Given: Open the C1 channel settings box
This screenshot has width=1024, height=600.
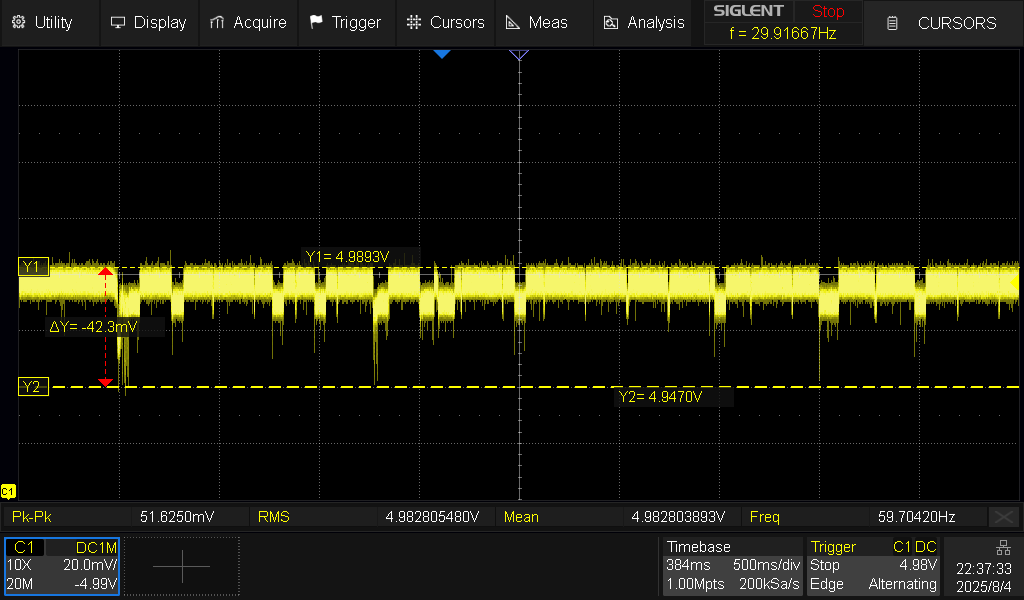Looking at the screenshot, I should point(62,566).
